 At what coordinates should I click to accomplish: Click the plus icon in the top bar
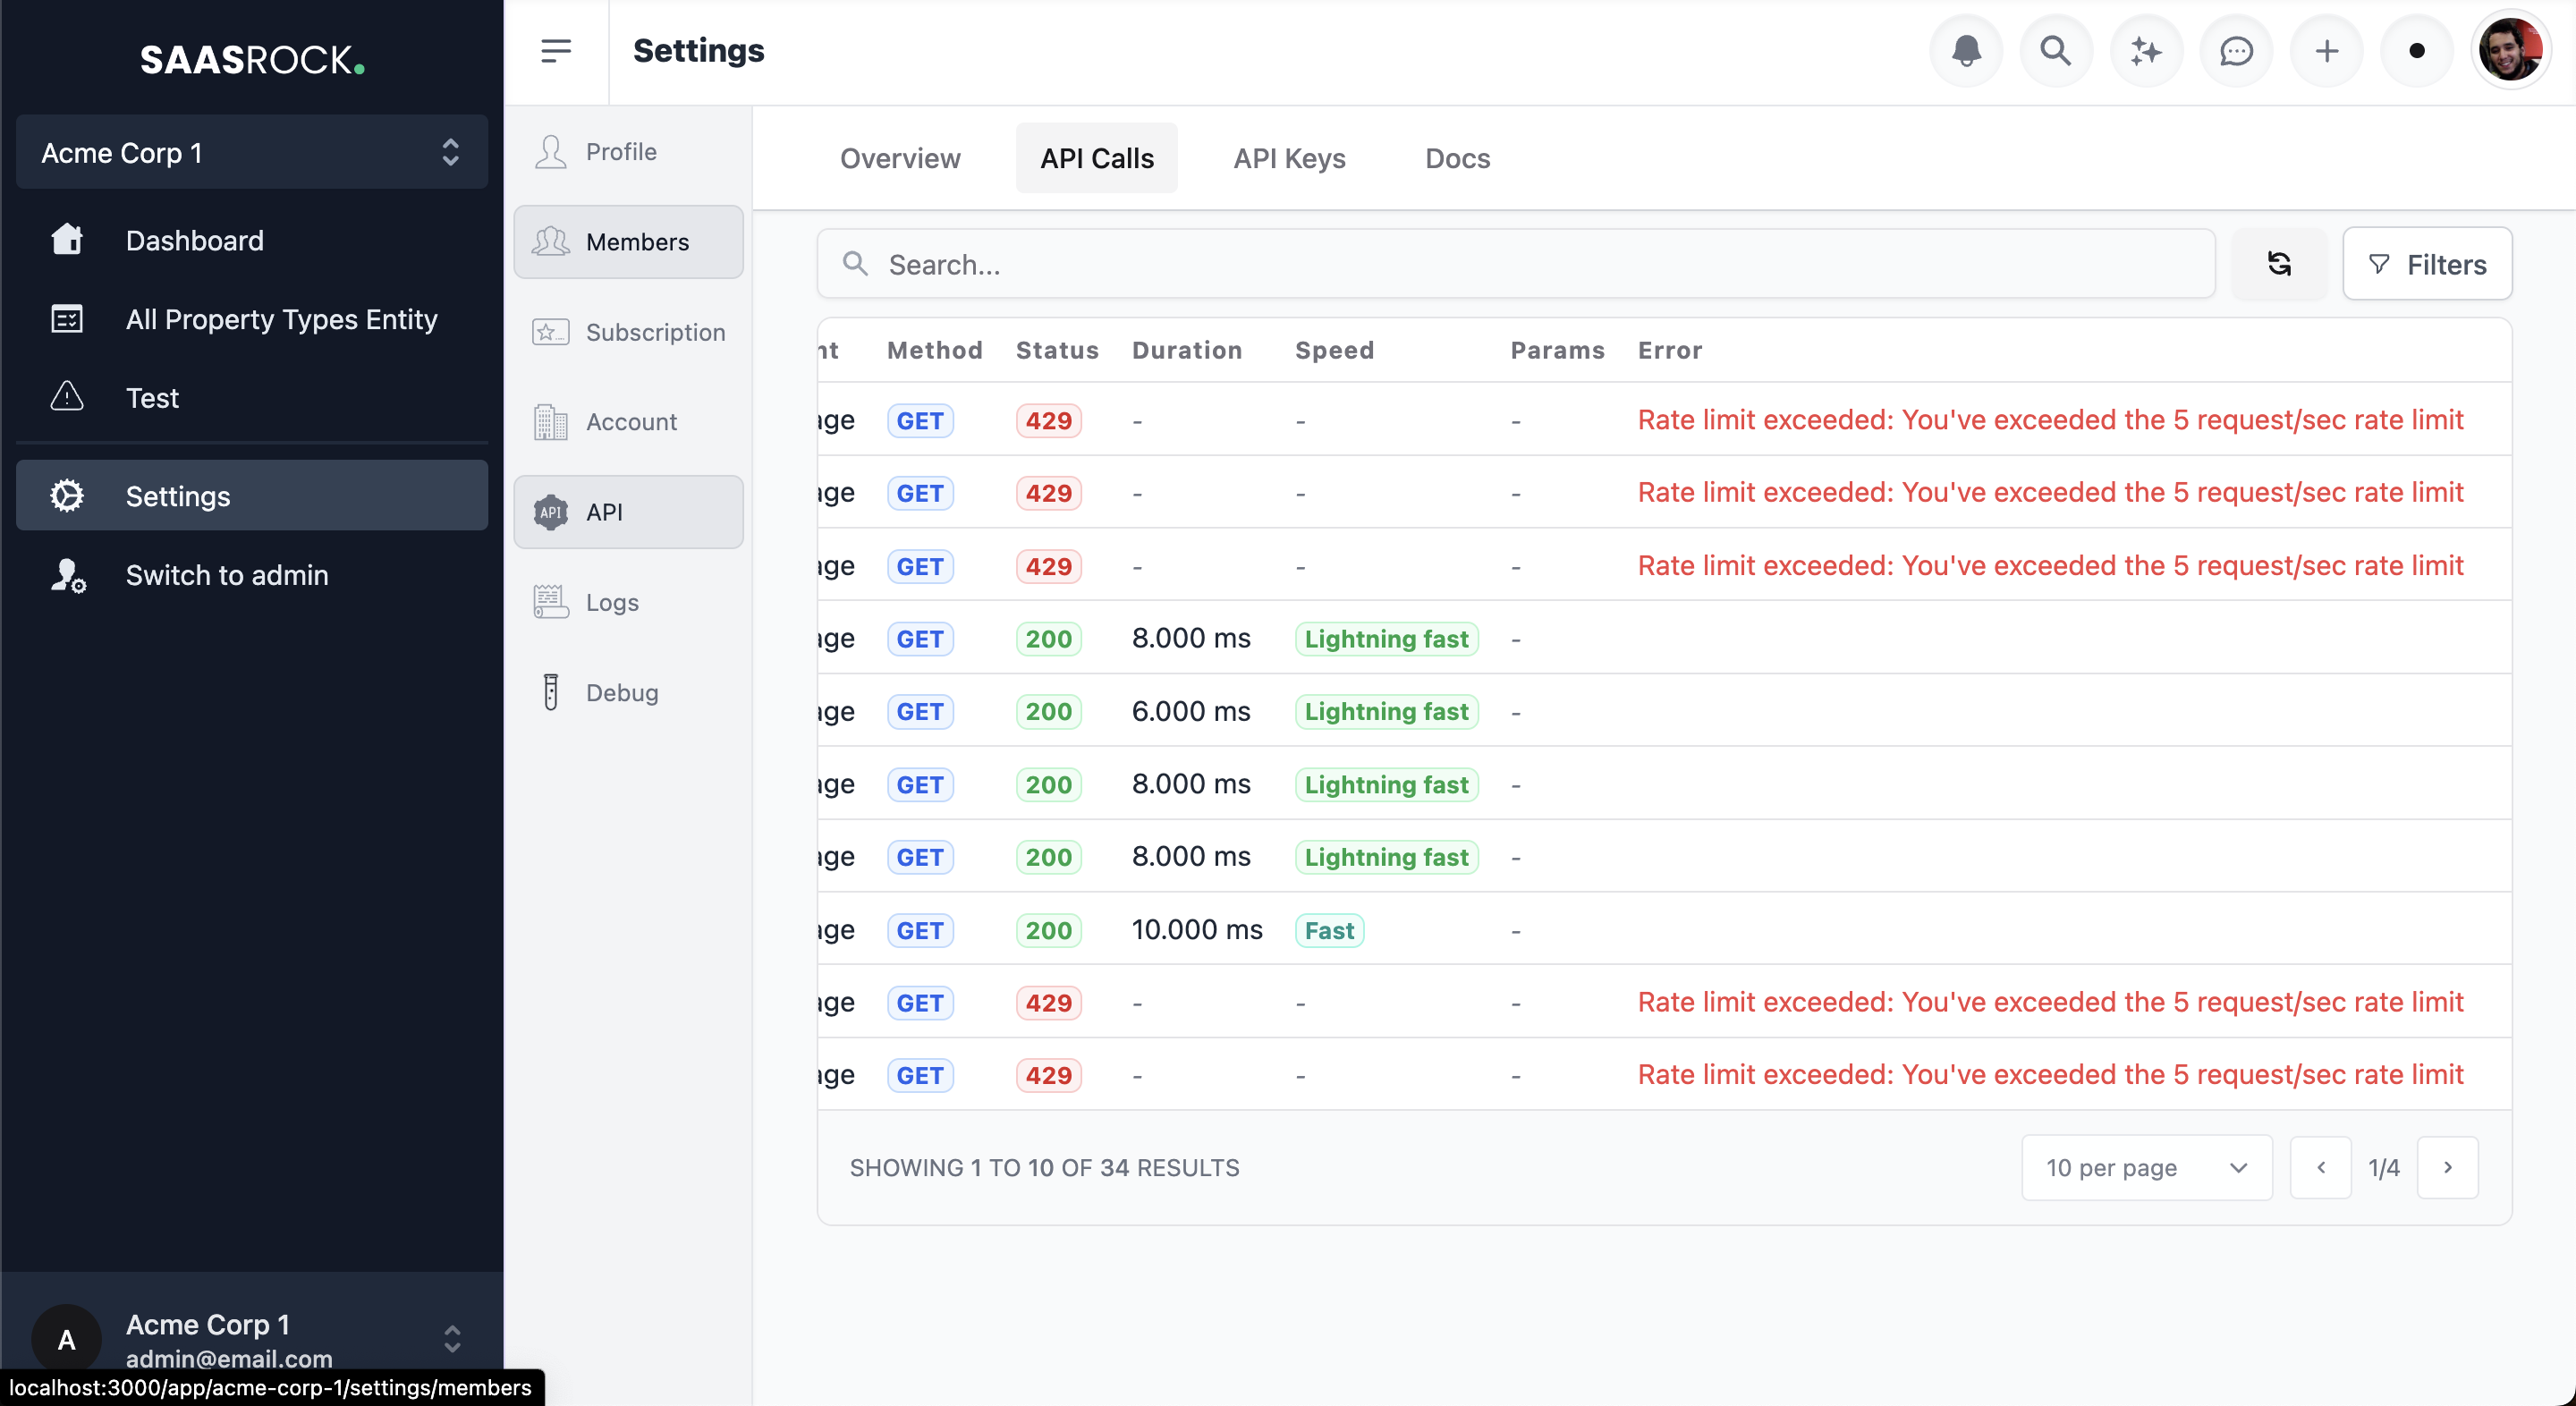point(2326,50)
